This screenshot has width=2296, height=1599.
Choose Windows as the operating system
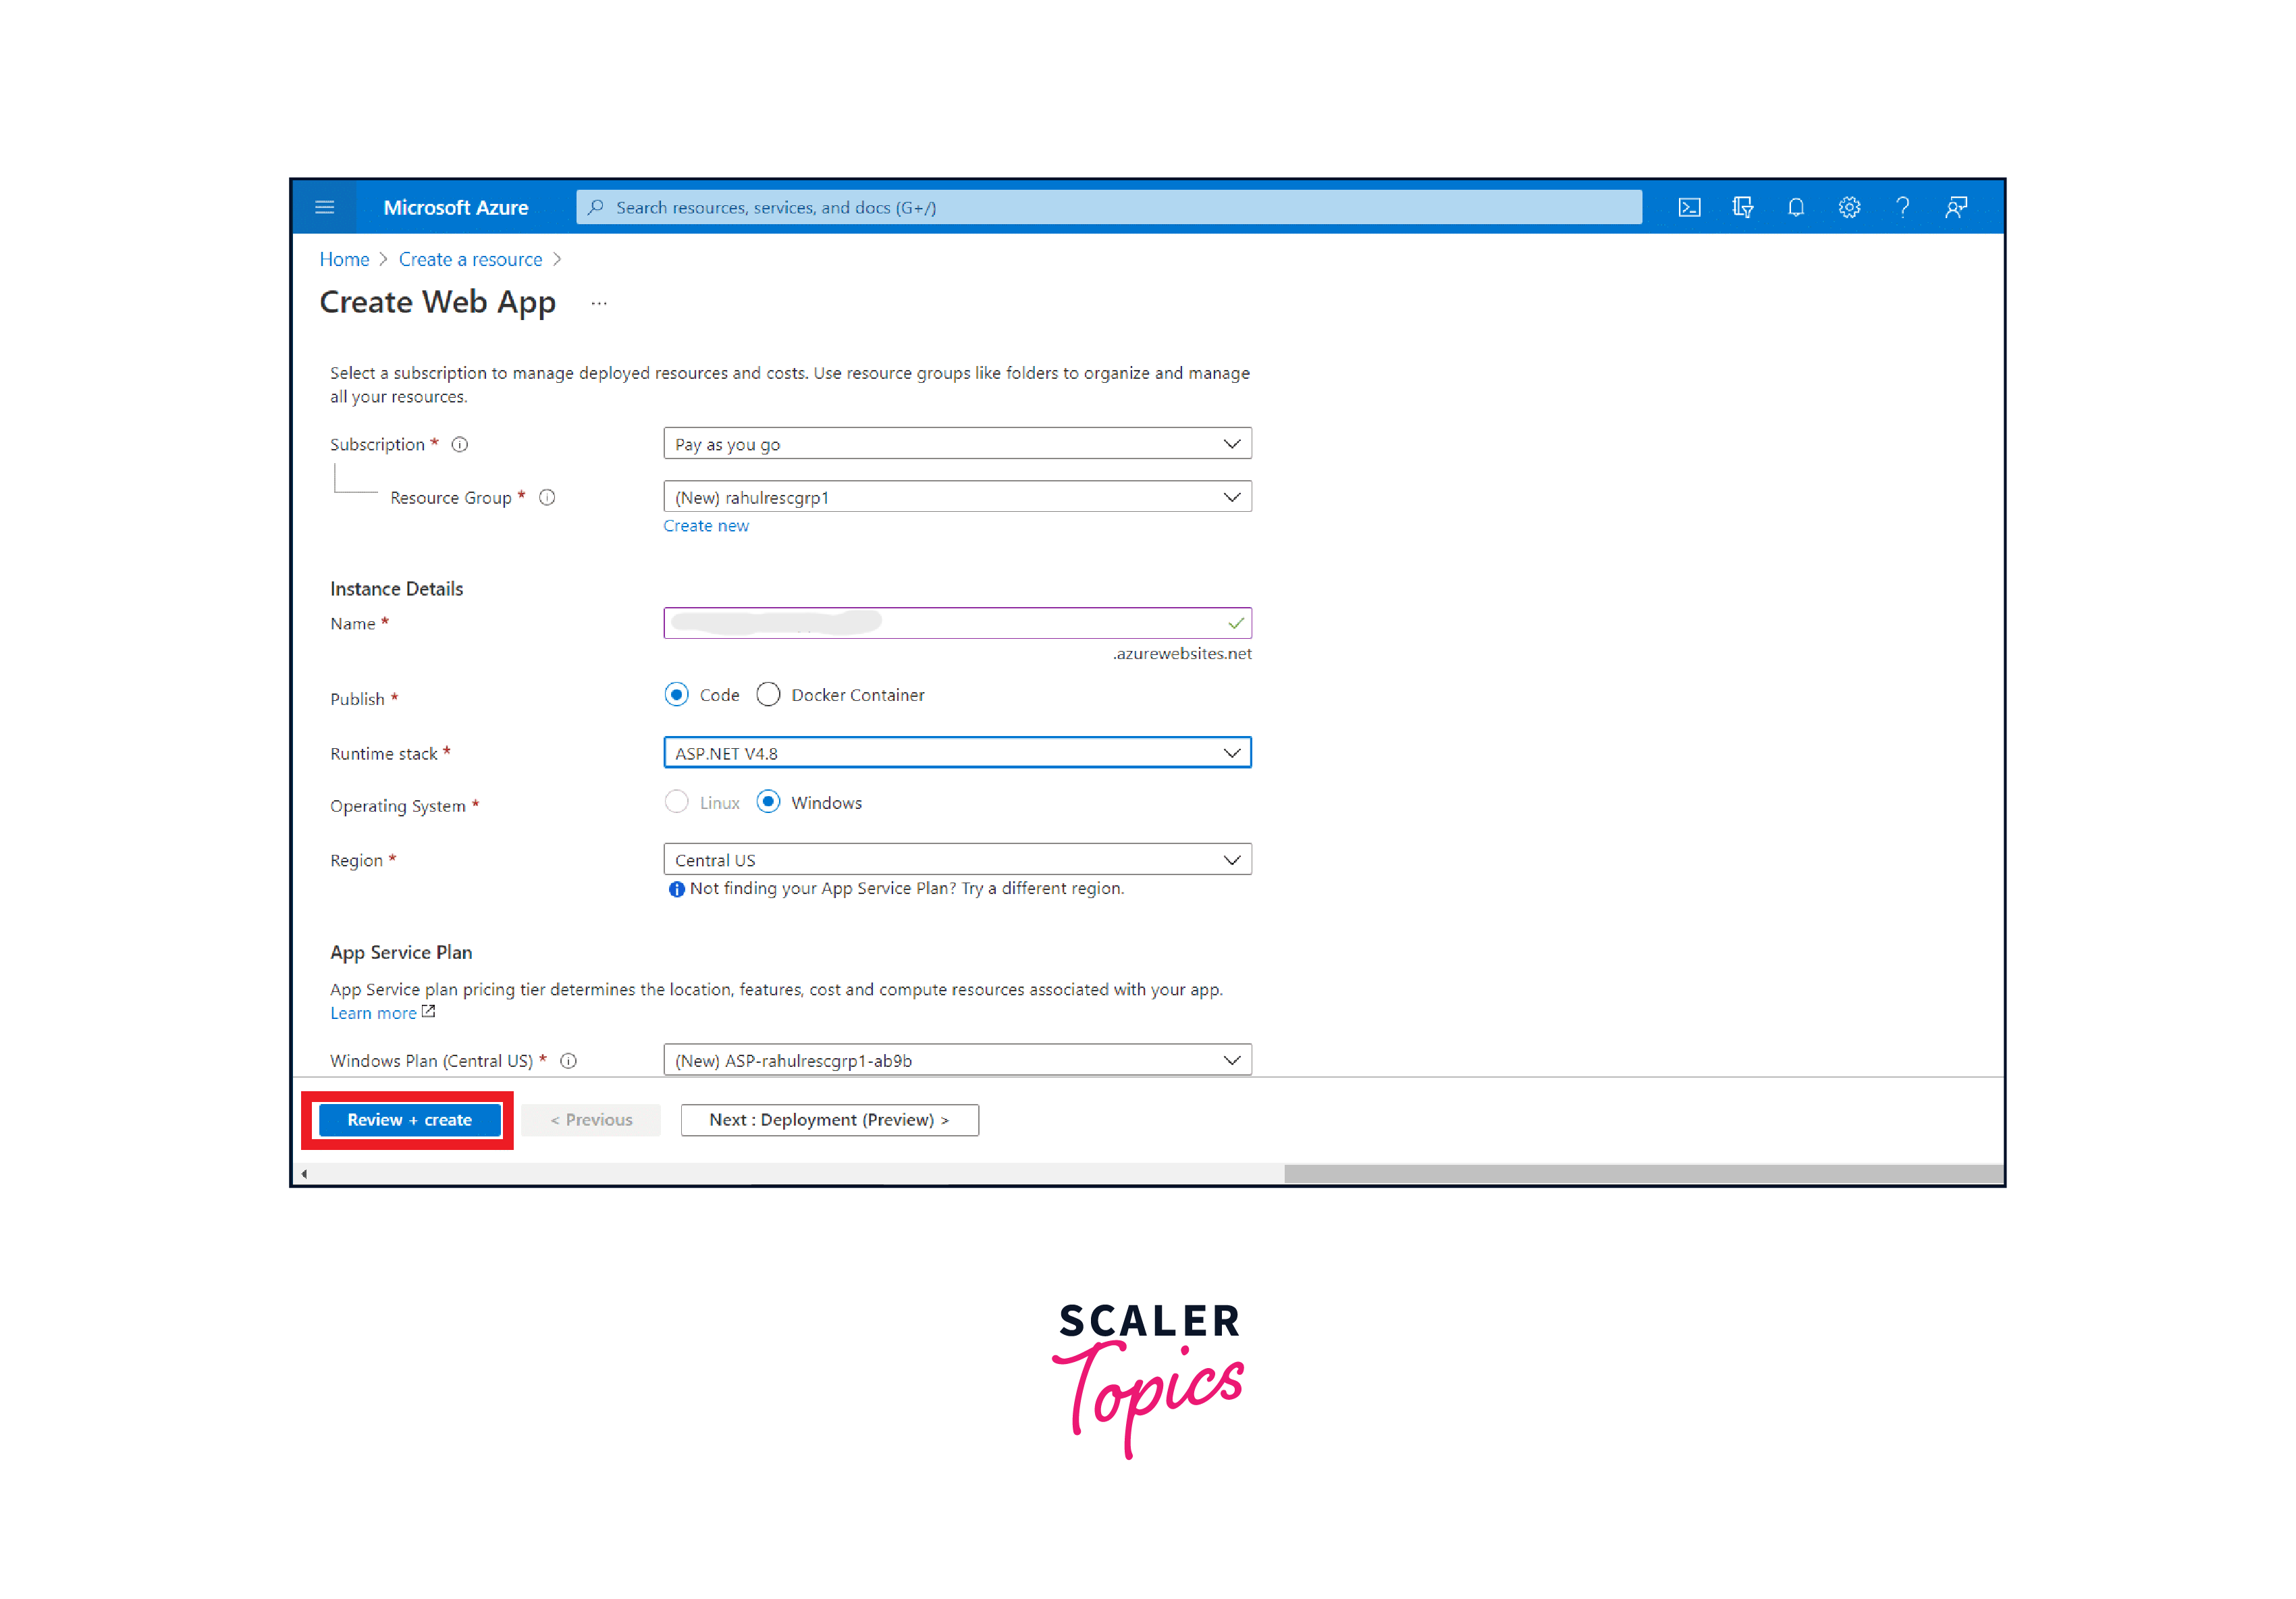click(768, 802)
